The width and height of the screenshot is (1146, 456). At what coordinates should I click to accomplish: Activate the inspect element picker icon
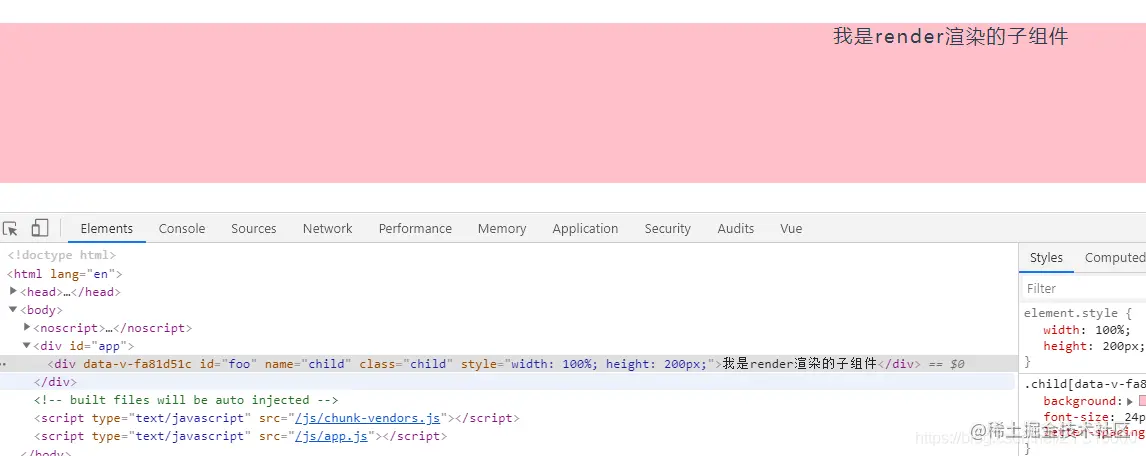point(10,229)
